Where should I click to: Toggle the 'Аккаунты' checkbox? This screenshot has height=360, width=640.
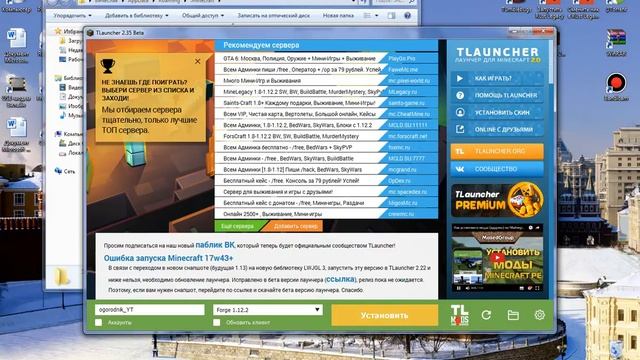point(98,322)
